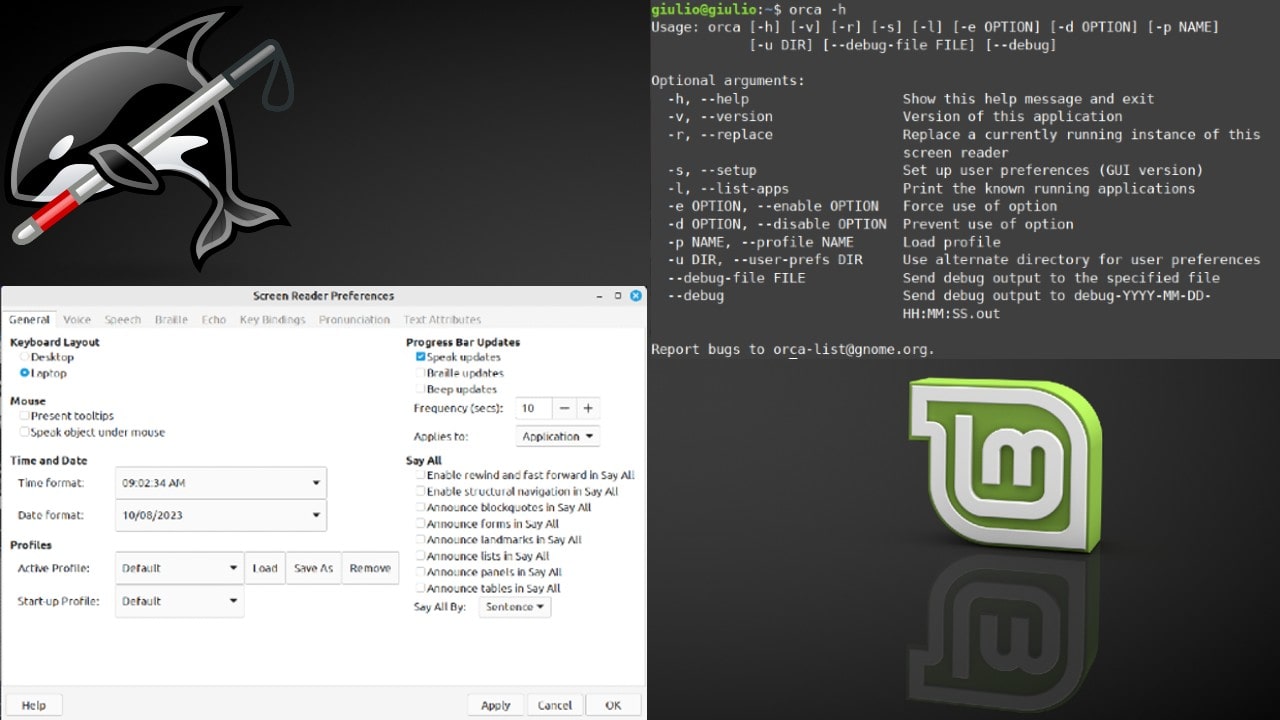Screen dimensions: 1280x720
Task: Click the 'orca -h' command in terminal
Action: 817,9
